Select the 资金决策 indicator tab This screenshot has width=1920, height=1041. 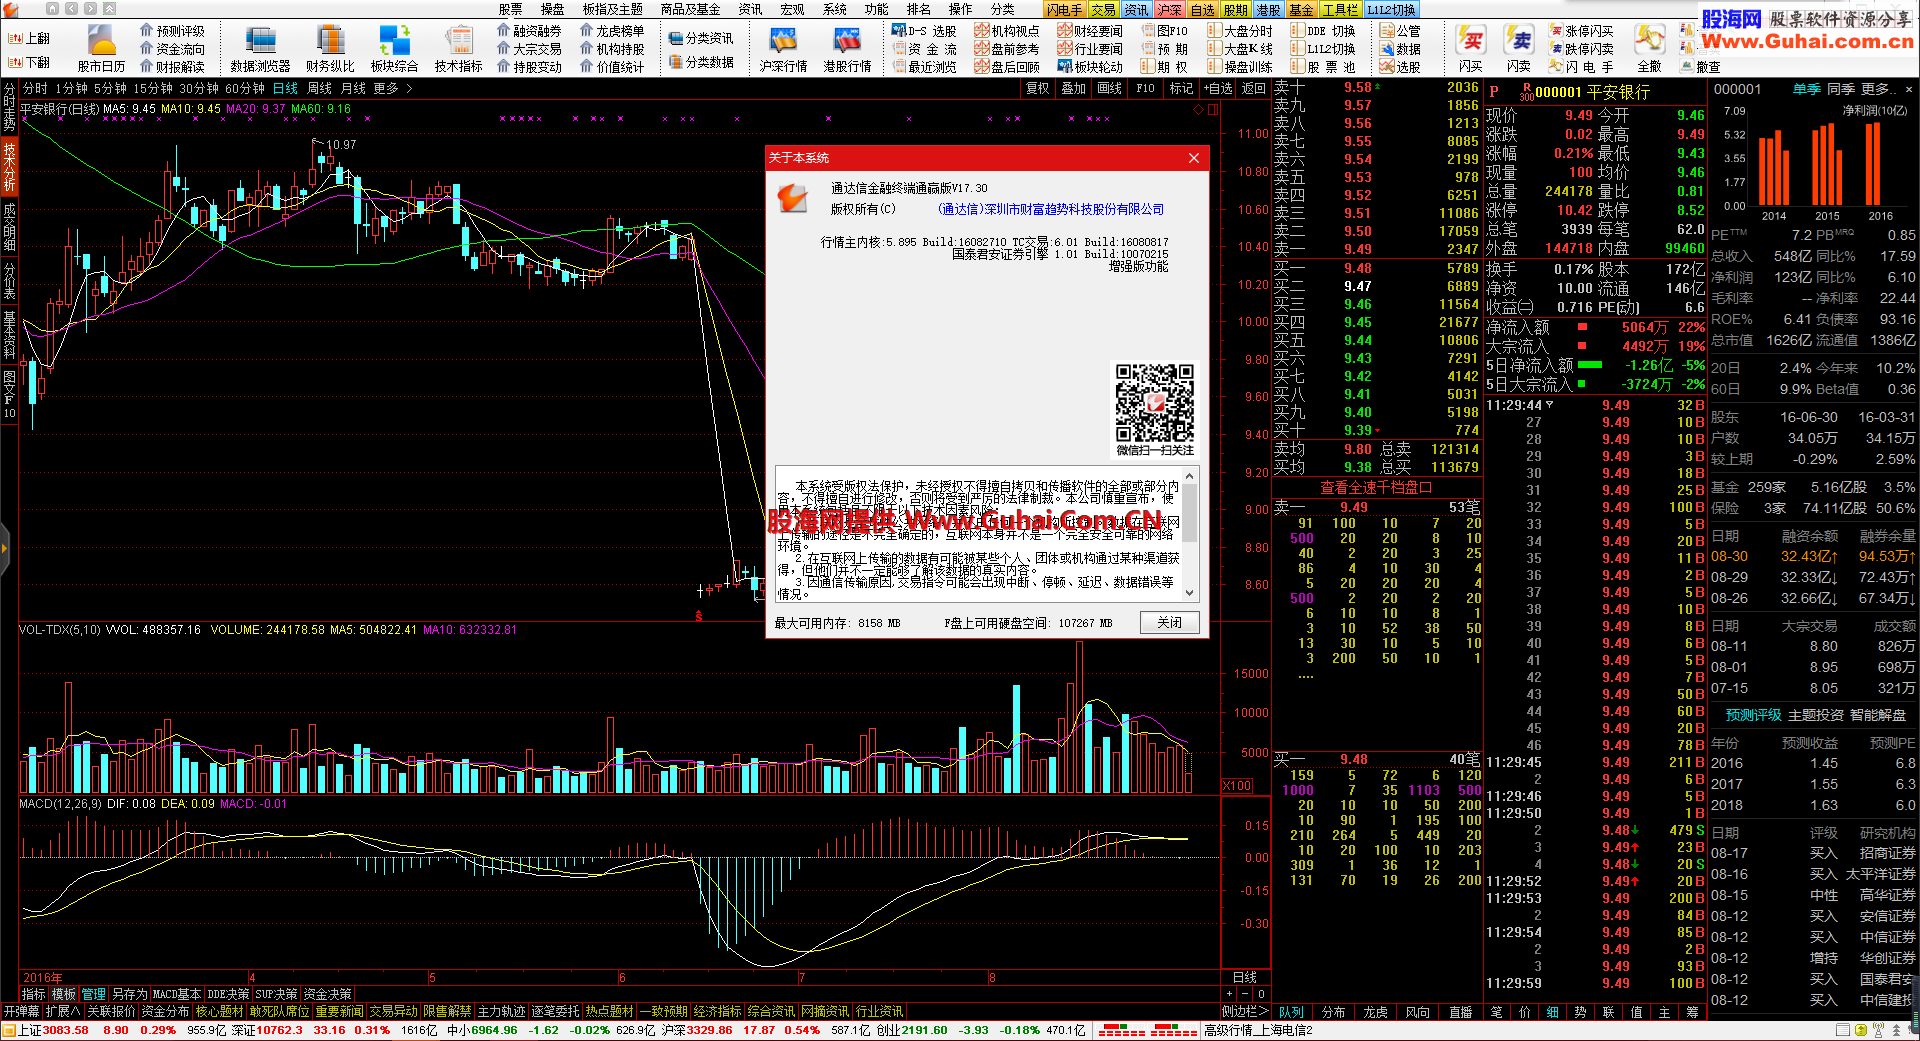click(x=328, y=994)
